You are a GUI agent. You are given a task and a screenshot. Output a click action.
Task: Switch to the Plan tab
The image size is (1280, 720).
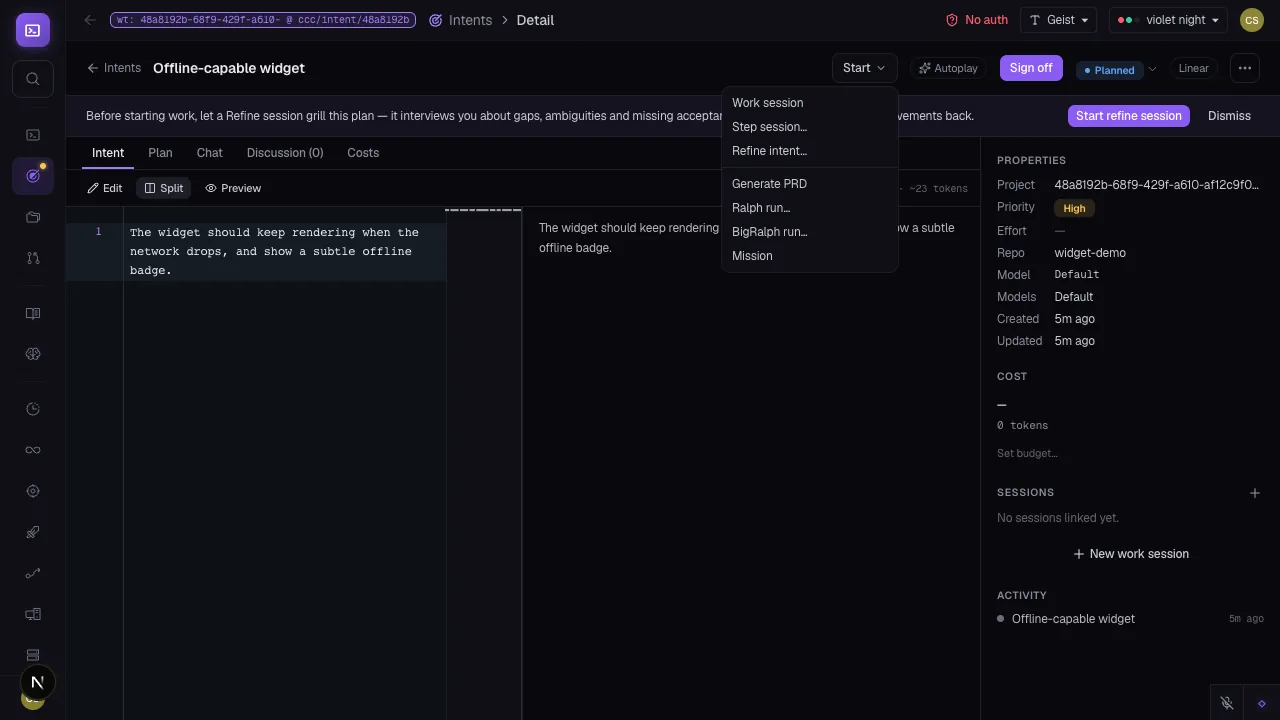pyautogui.click(x=160, y=153)
